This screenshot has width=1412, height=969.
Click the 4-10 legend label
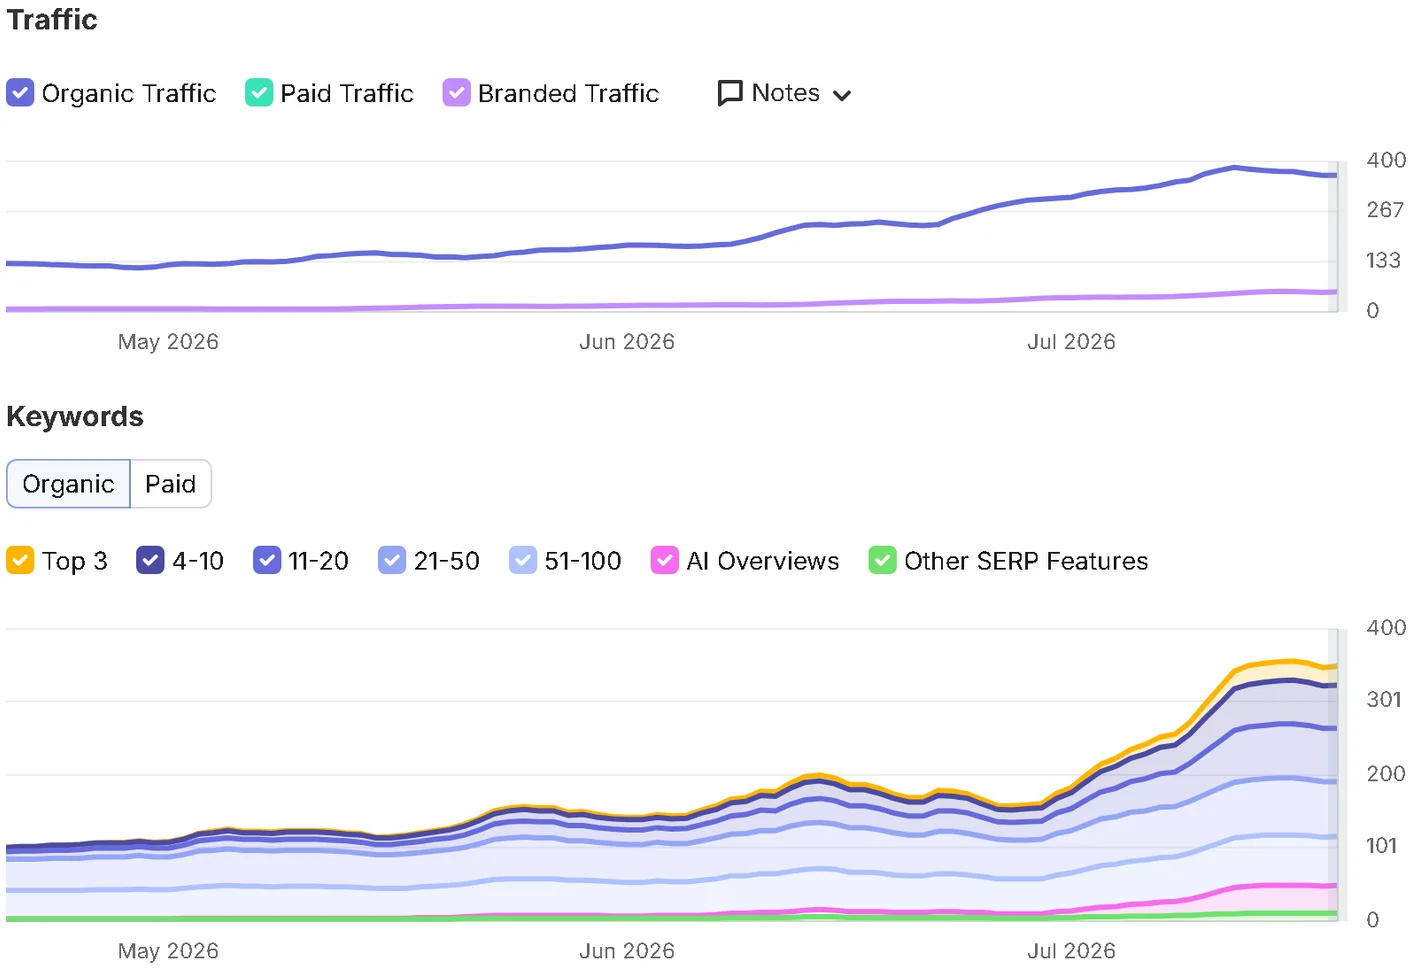[198, 561]
